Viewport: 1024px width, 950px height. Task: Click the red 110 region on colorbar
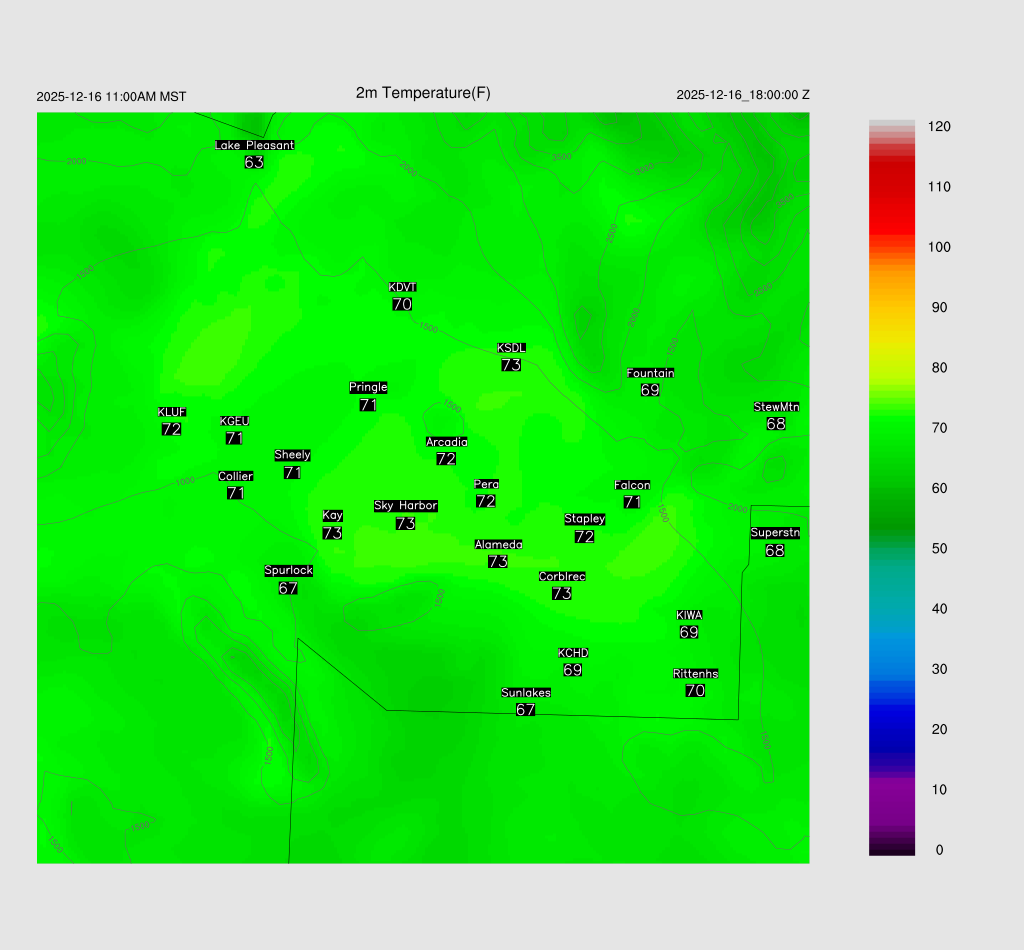(892, 187)
